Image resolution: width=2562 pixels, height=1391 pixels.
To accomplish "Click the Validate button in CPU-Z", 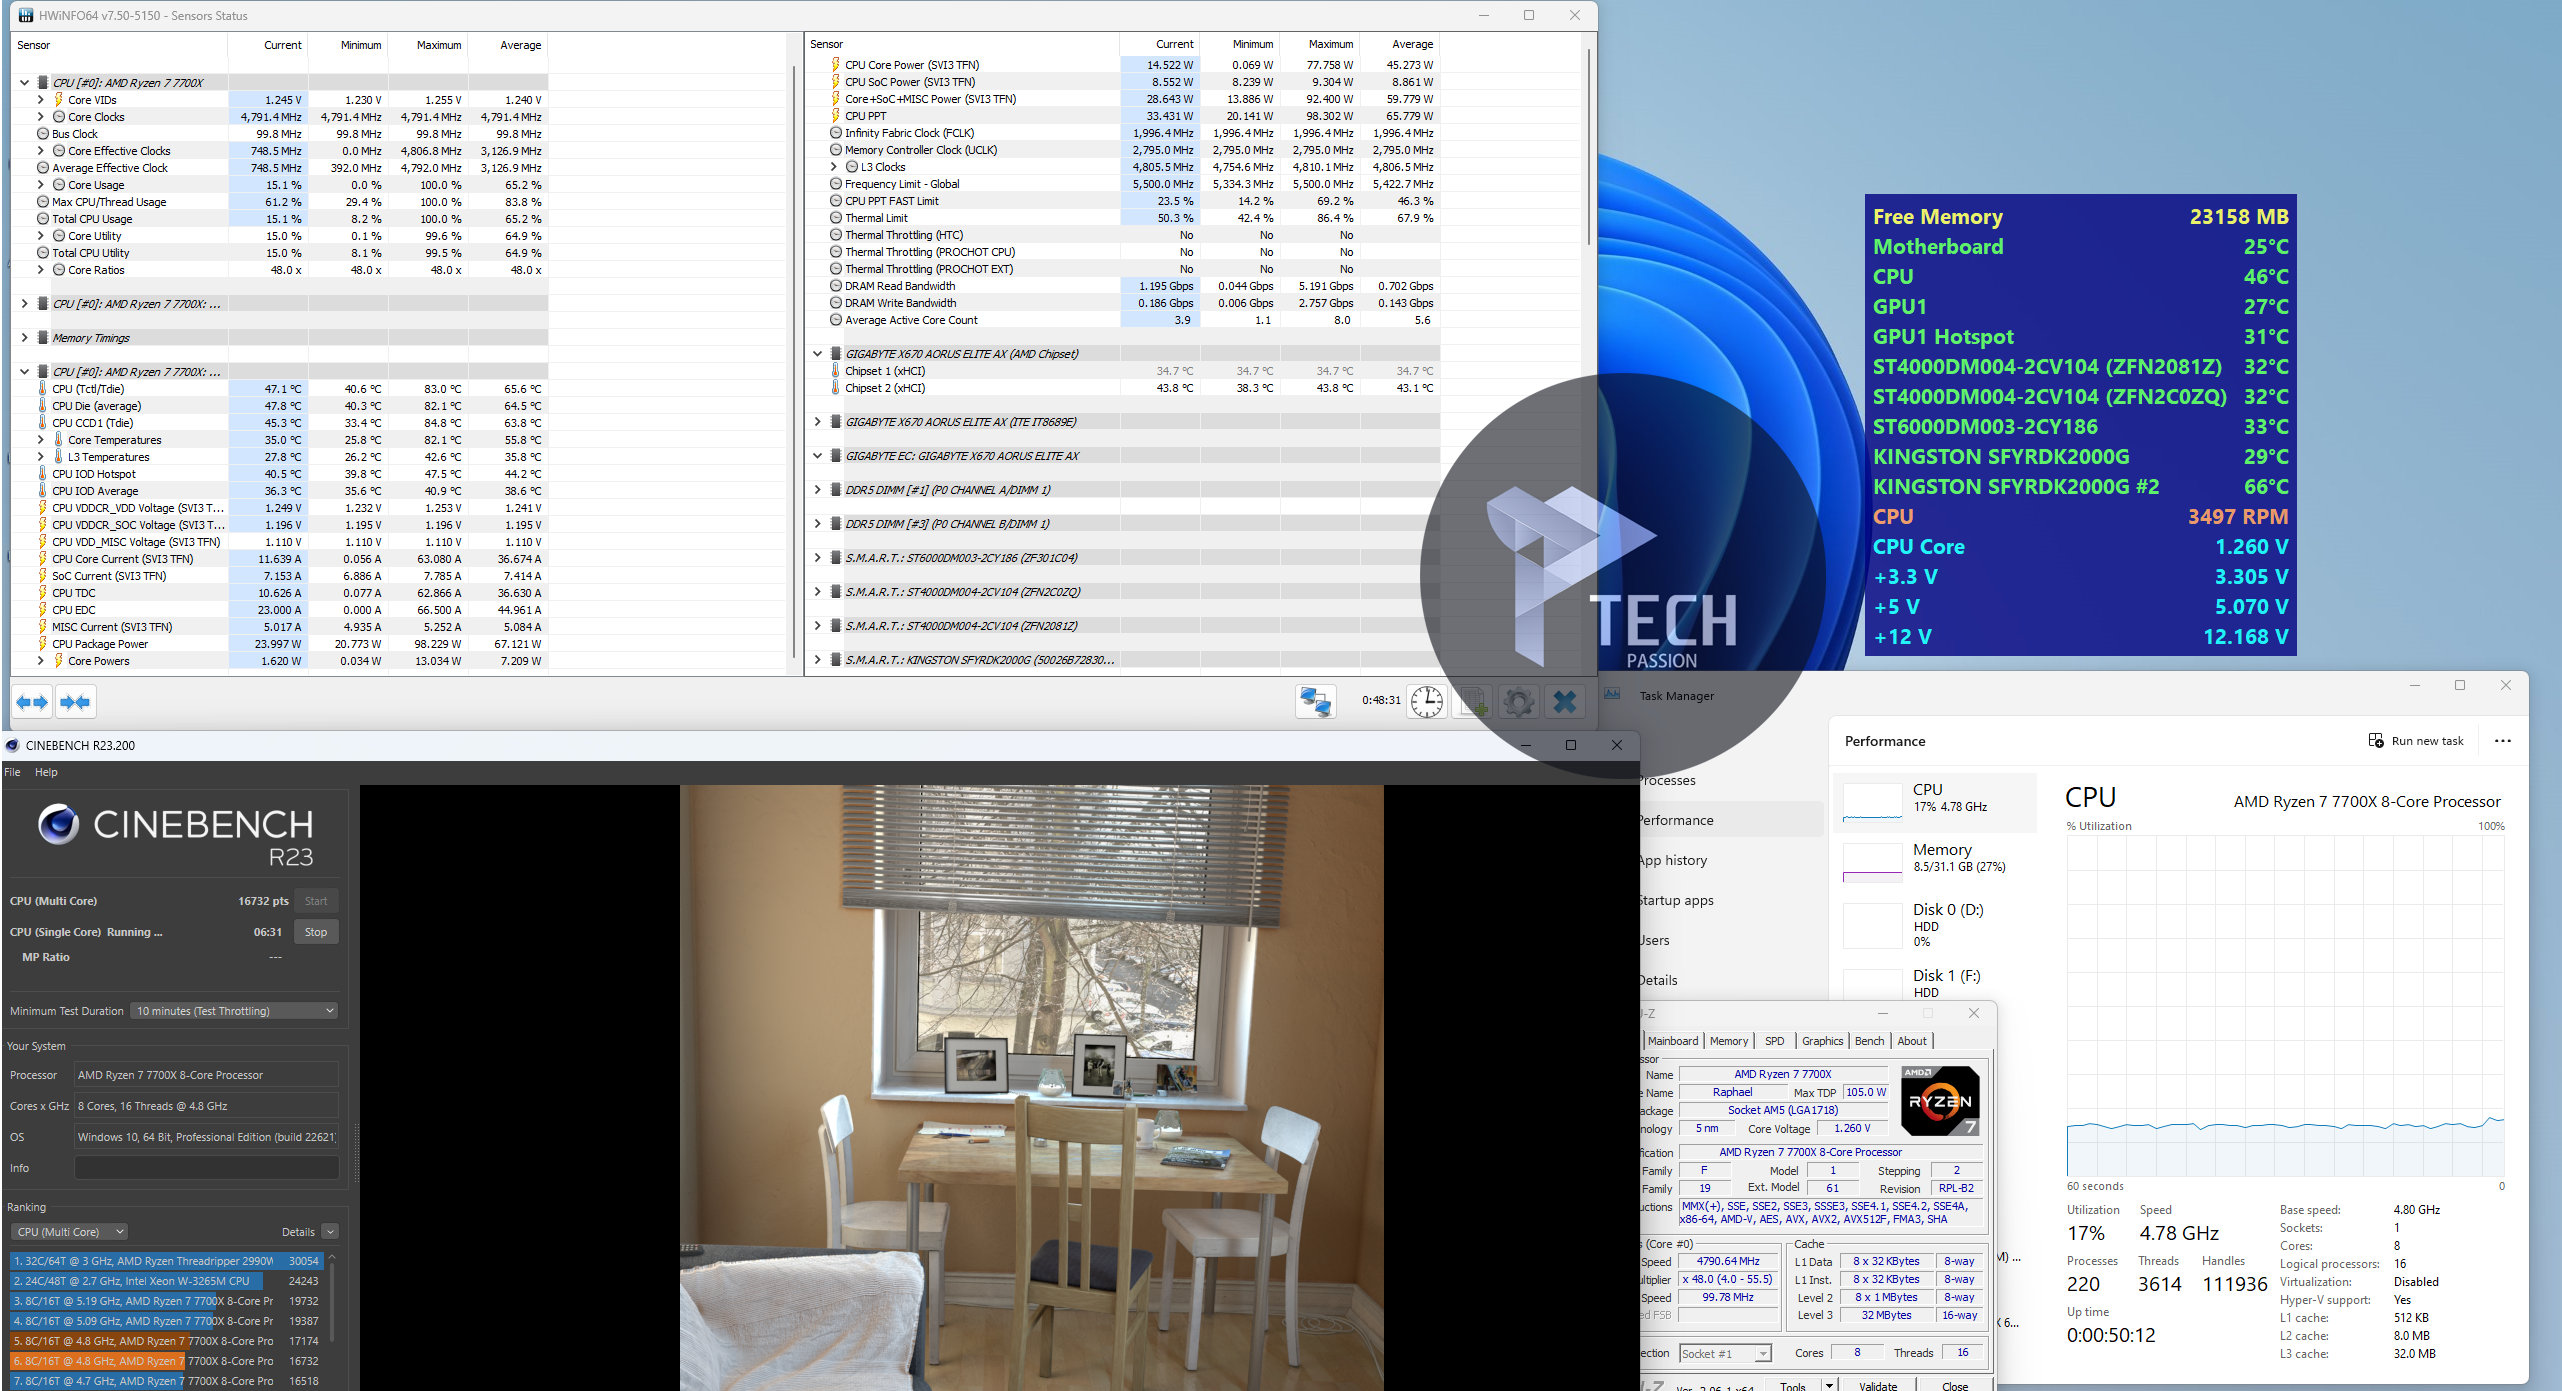I will pos(1877,1385).
